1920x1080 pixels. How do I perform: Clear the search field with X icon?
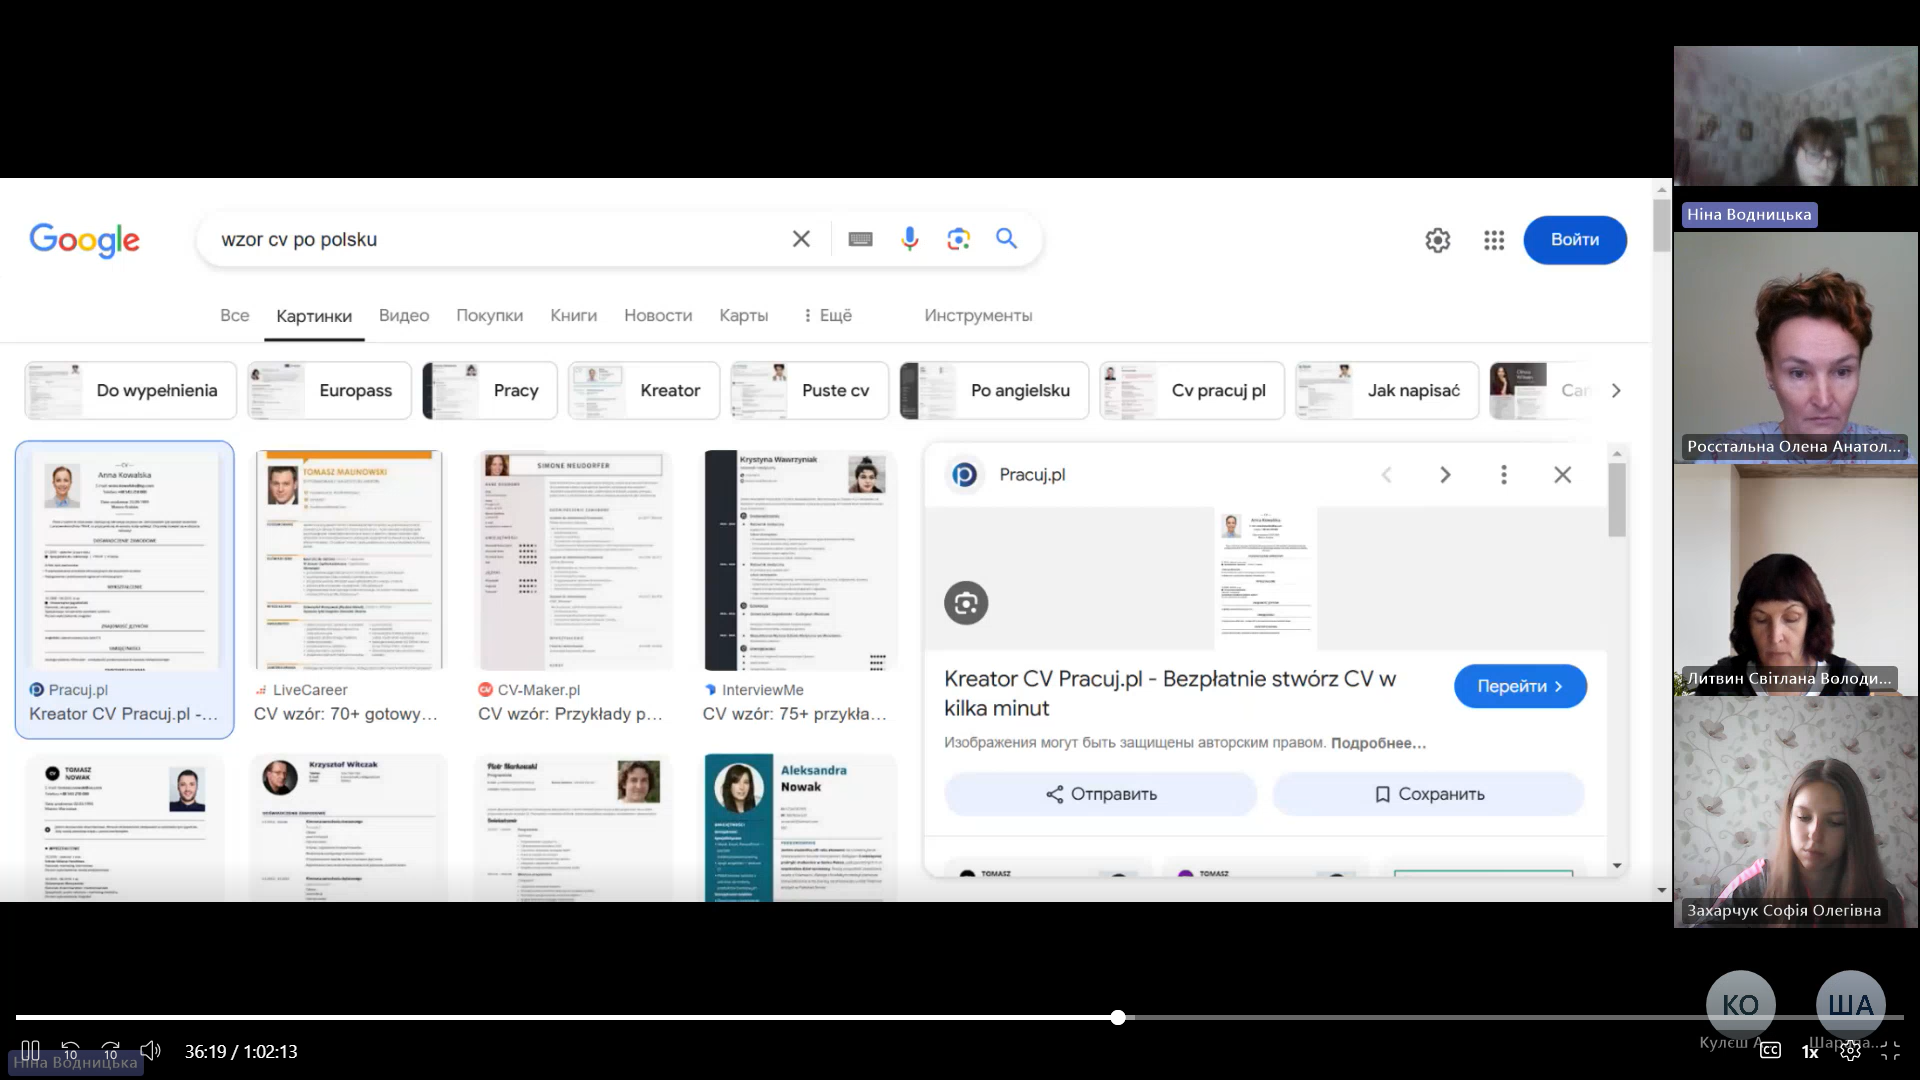click(x=801, y=239)
